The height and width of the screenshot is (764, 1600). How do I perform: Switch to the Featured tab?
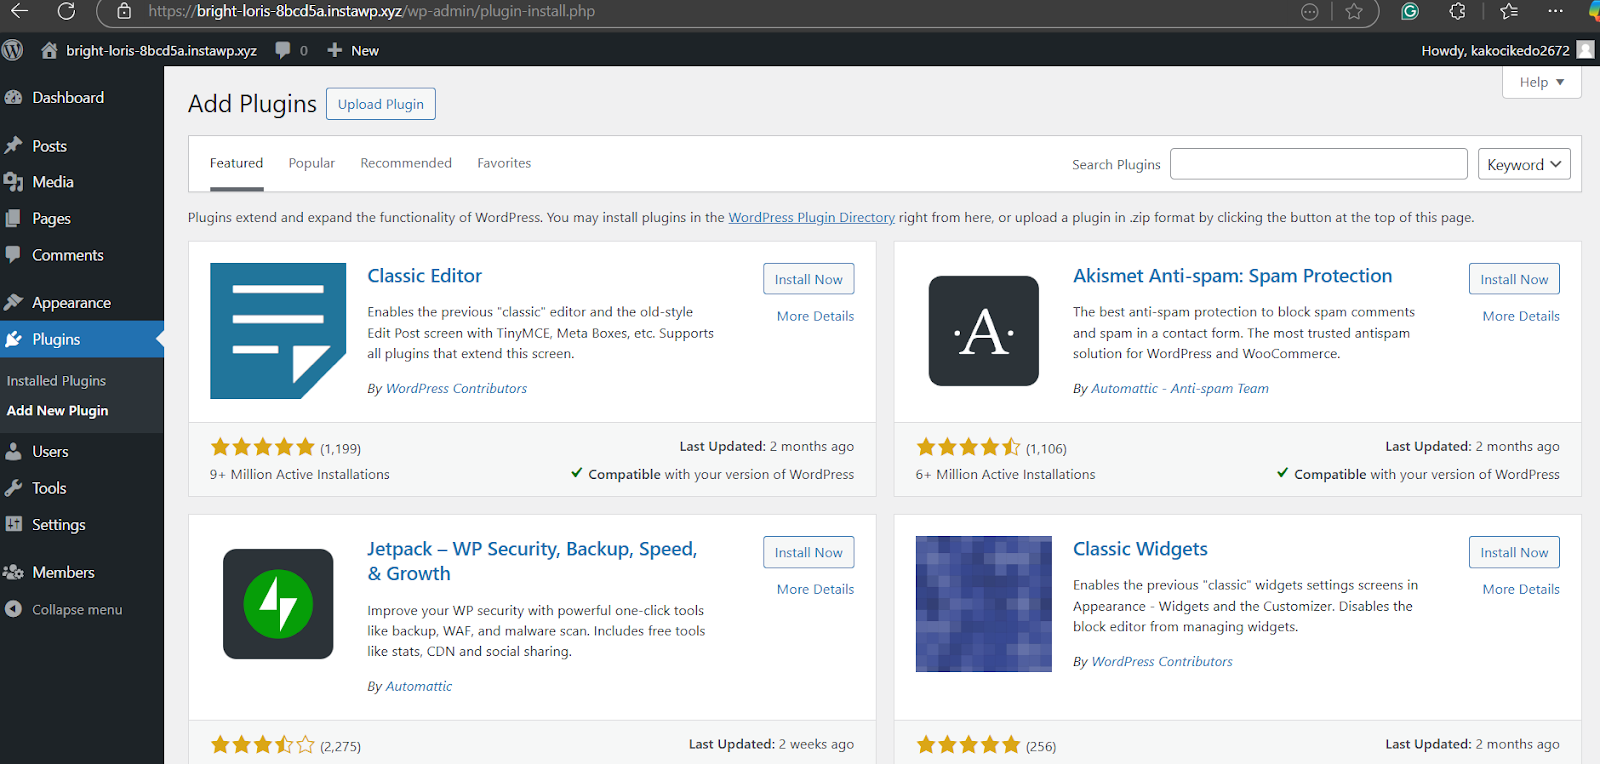coord(236,163)
